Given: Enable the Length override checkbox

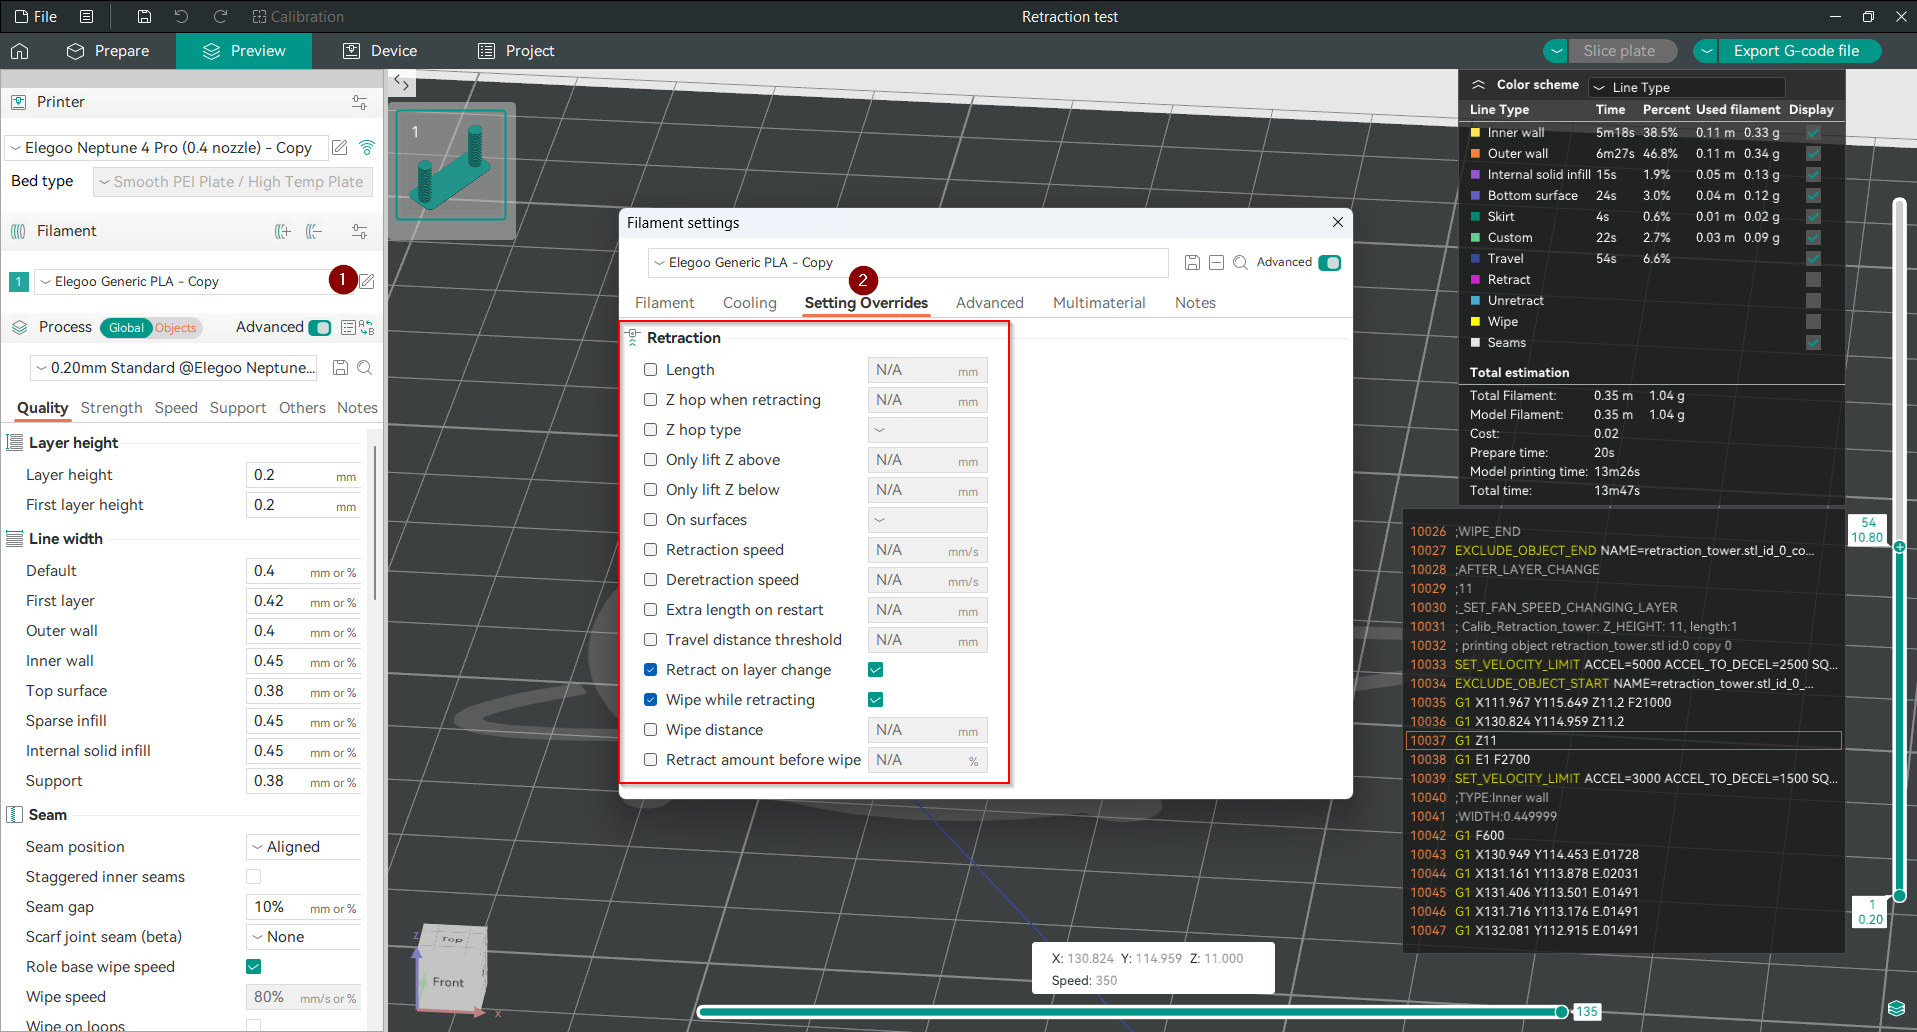Looking at the screenshot, I should tap(651, 370).
